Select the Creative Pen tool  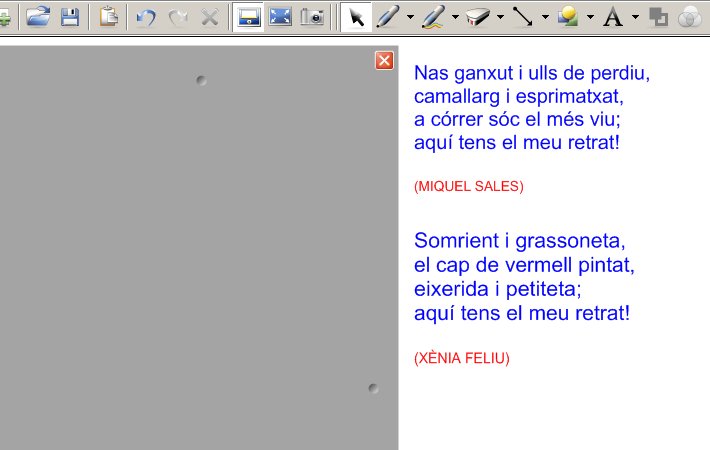[433, 17]
